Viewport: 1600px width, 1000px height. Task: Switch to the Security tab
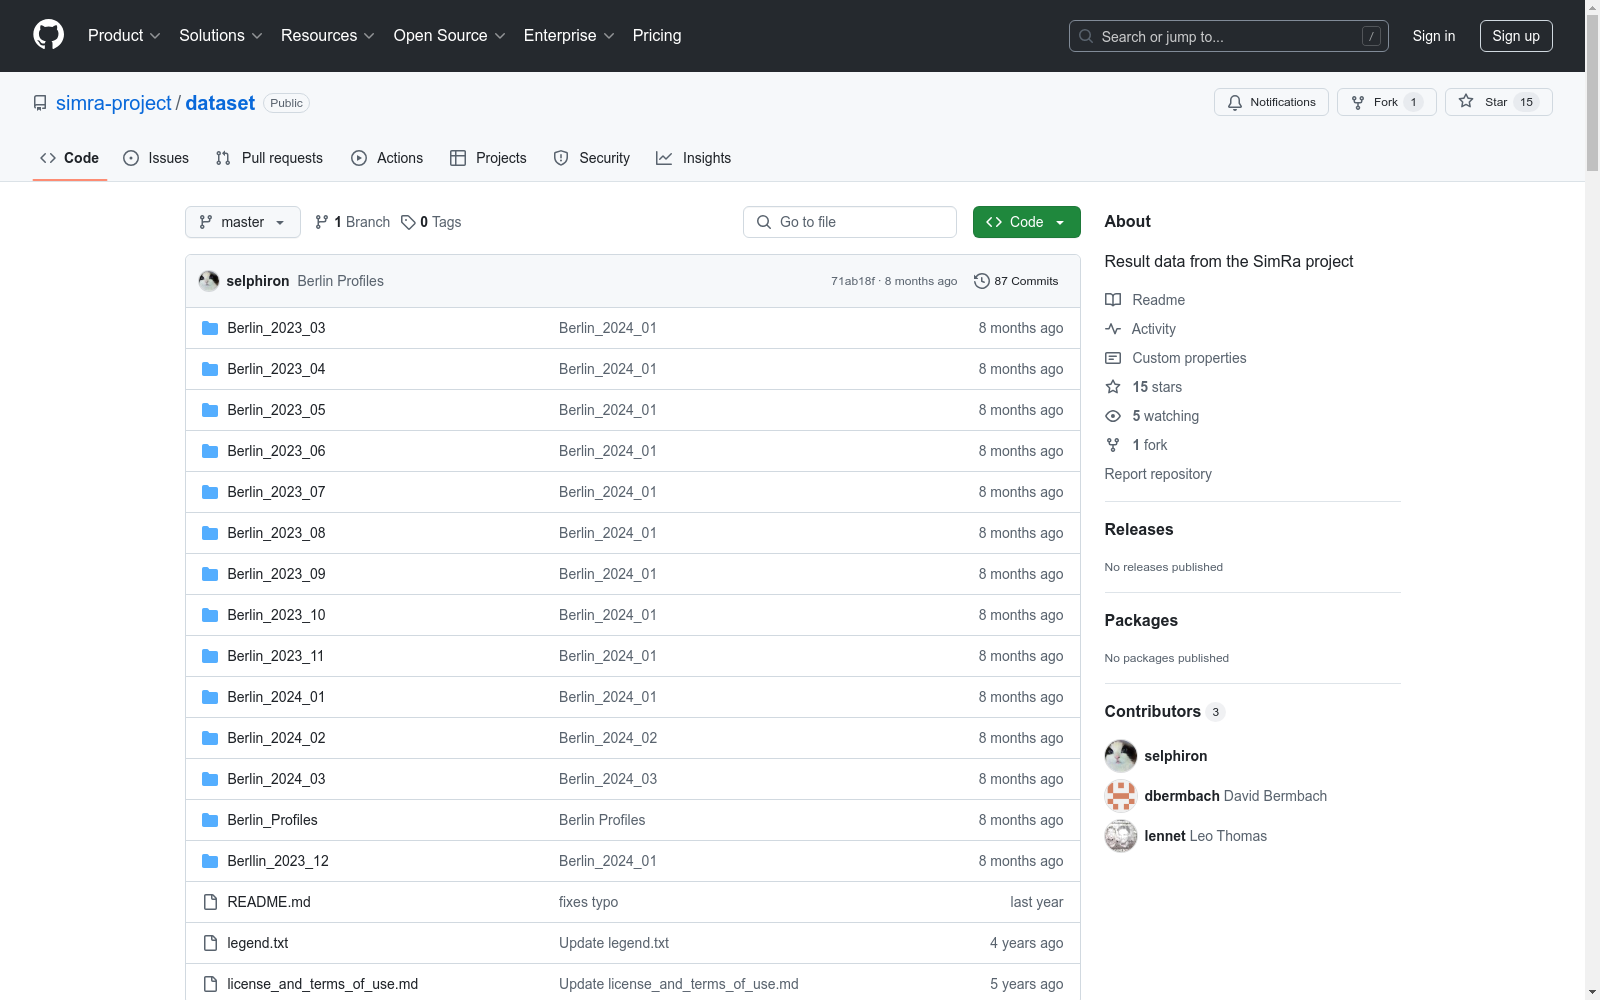[592, 158]
